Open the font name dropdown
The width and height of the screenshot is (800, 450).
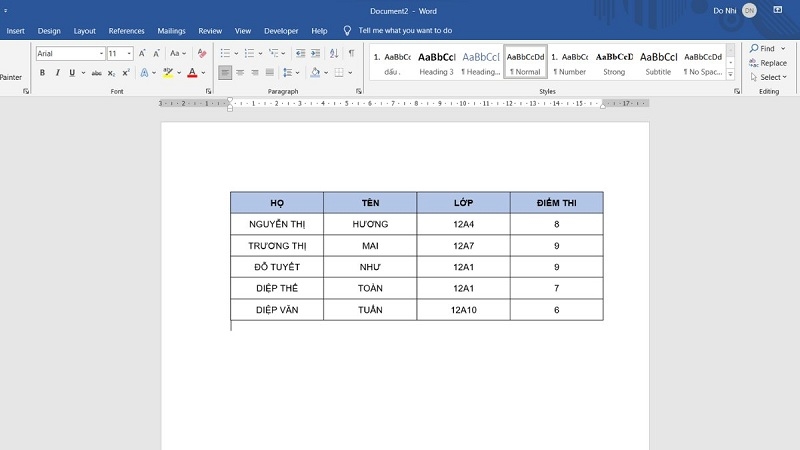(x=101, y=53)
